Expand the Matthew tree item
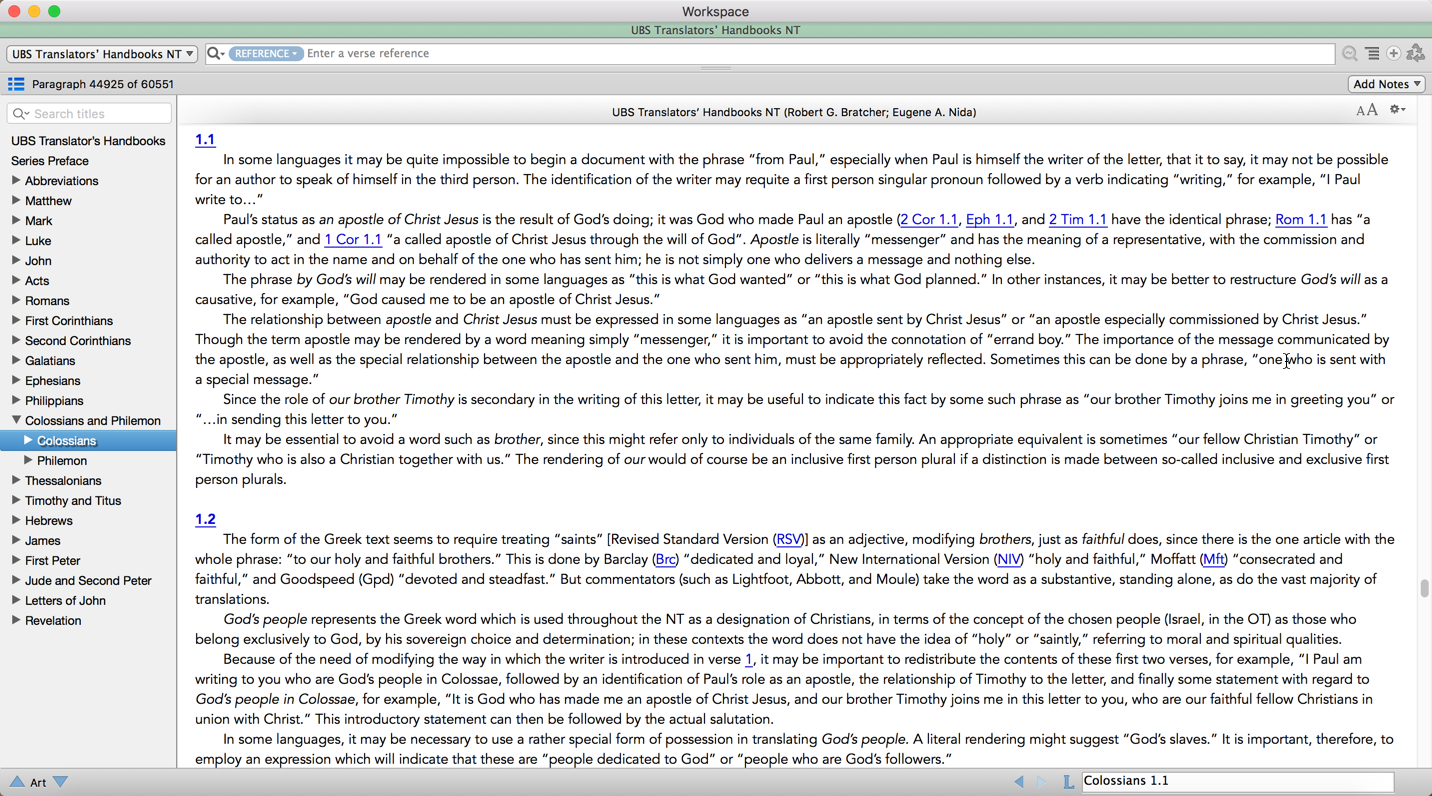The image size is (1432, 796). pos(16,201)
